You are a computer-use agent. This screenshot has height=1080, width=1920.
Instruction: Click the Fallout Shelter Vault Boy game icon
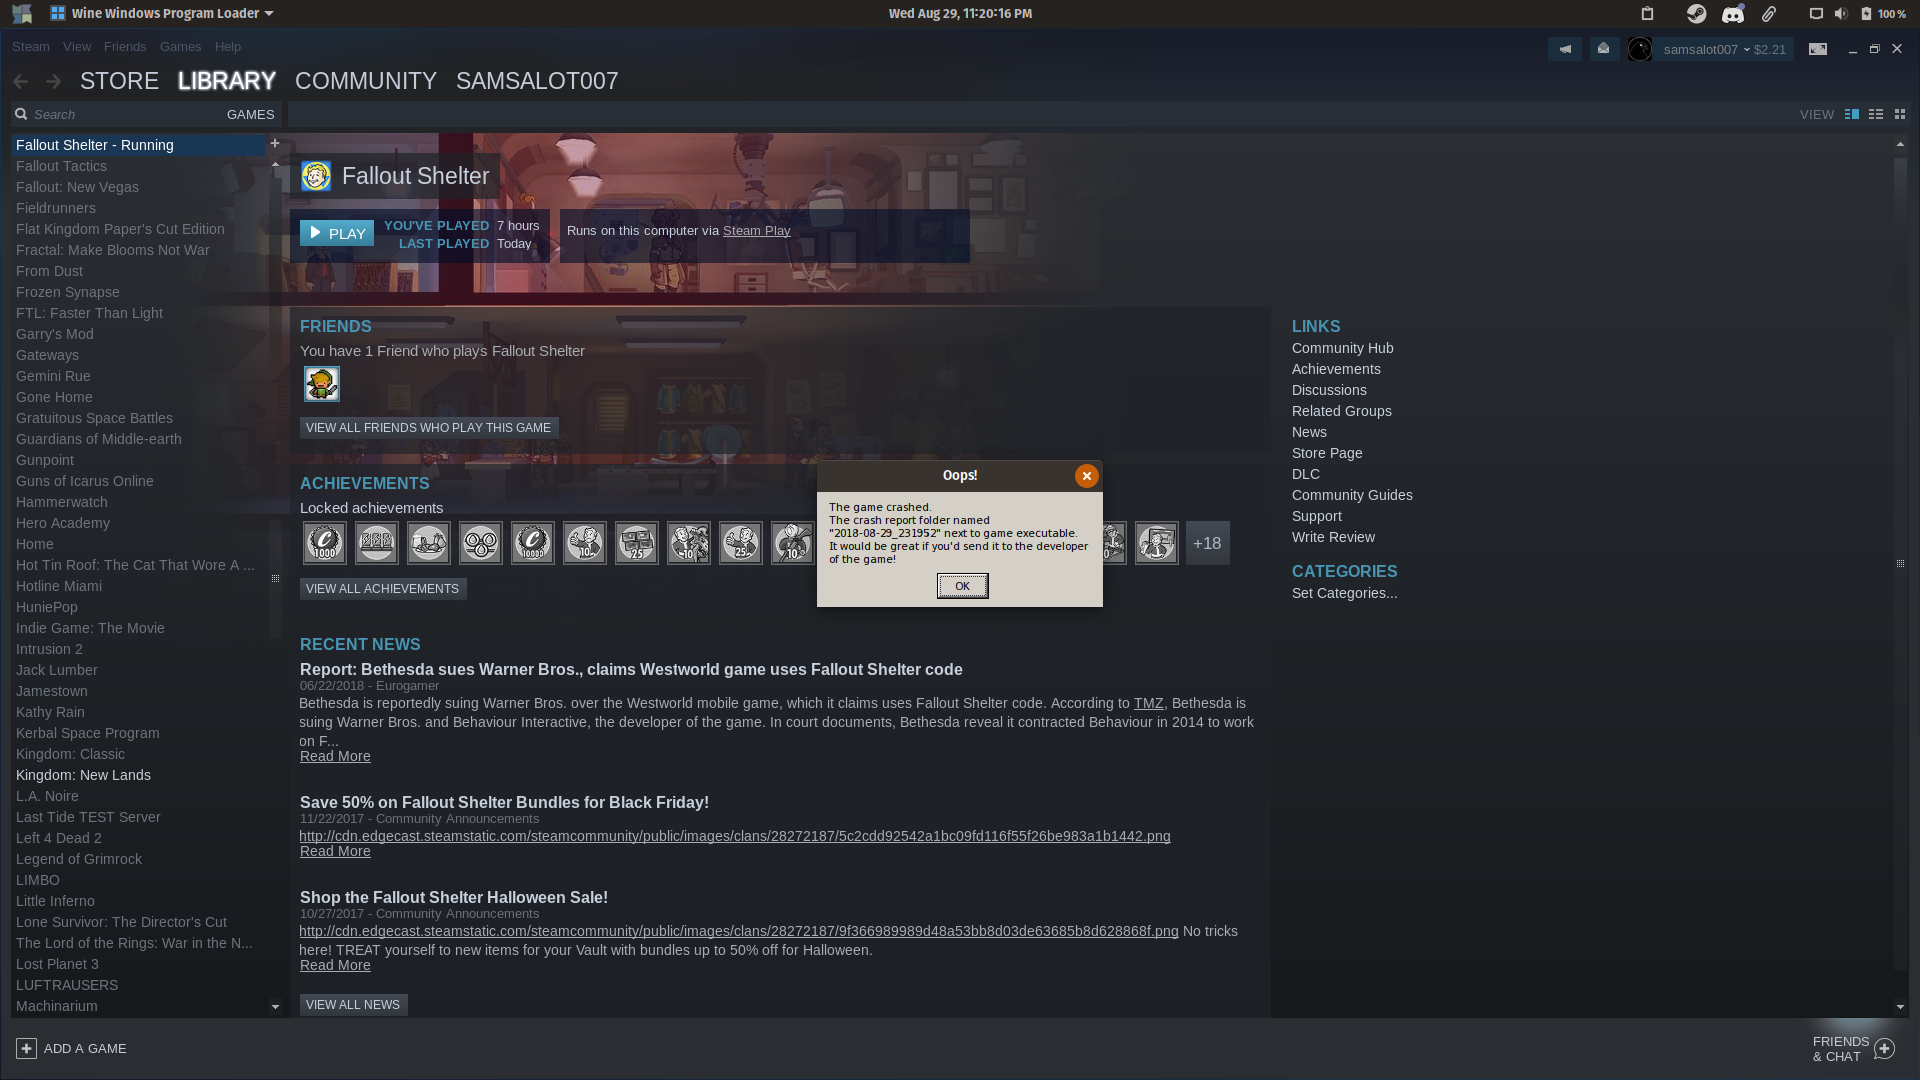coord(316,176)
